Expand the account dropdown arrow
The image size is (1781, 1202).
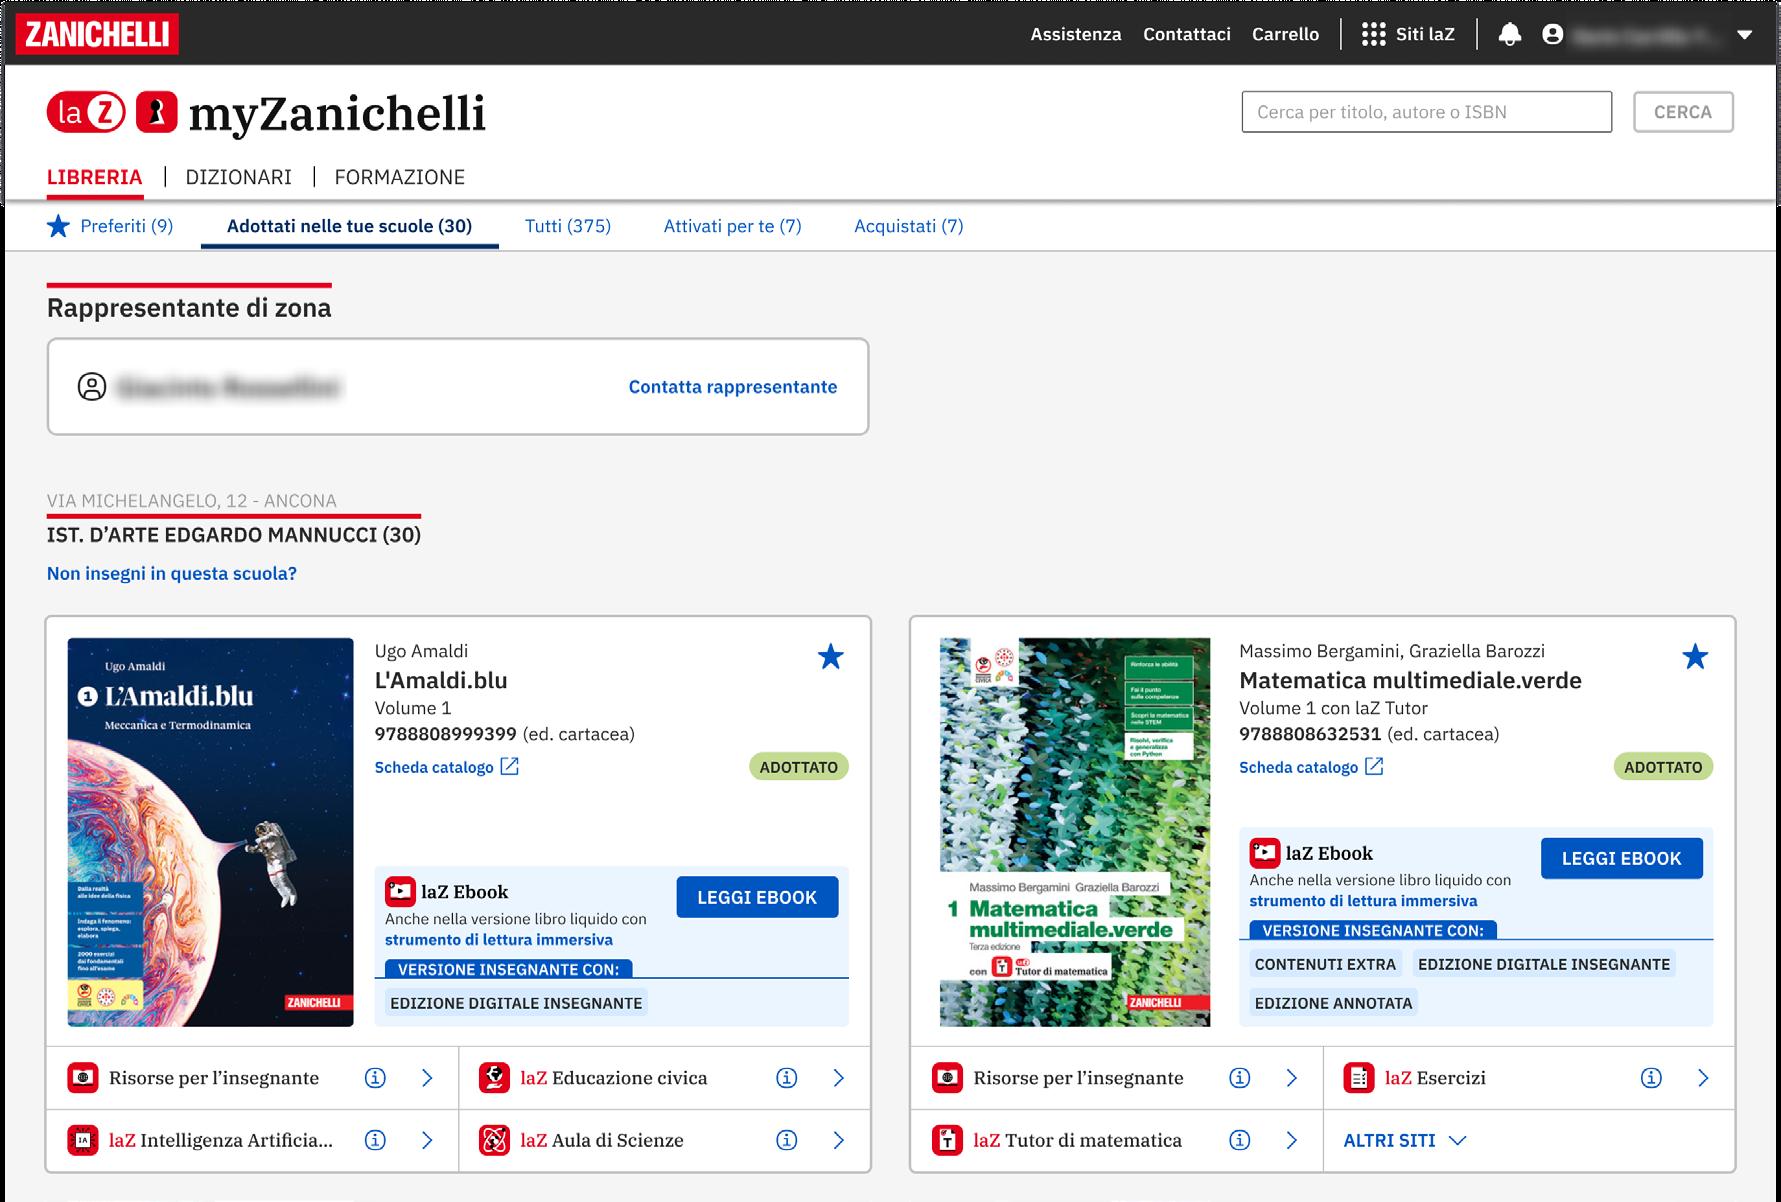coord(1745,35)
